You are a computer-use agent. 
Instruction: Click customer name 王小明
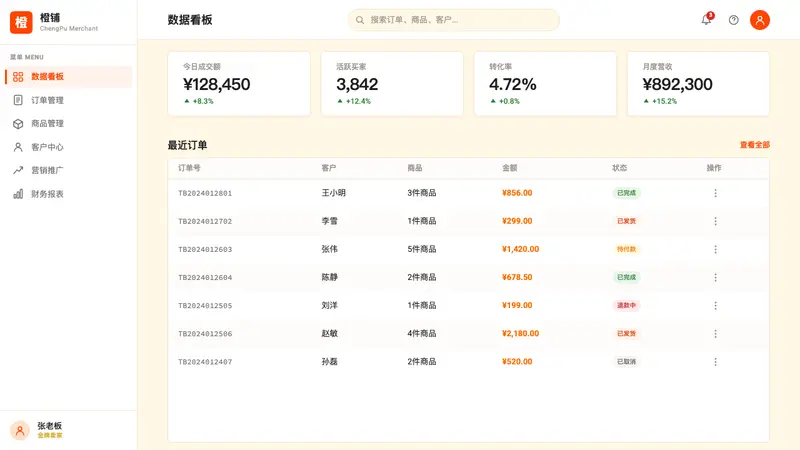tap(334, 193)
